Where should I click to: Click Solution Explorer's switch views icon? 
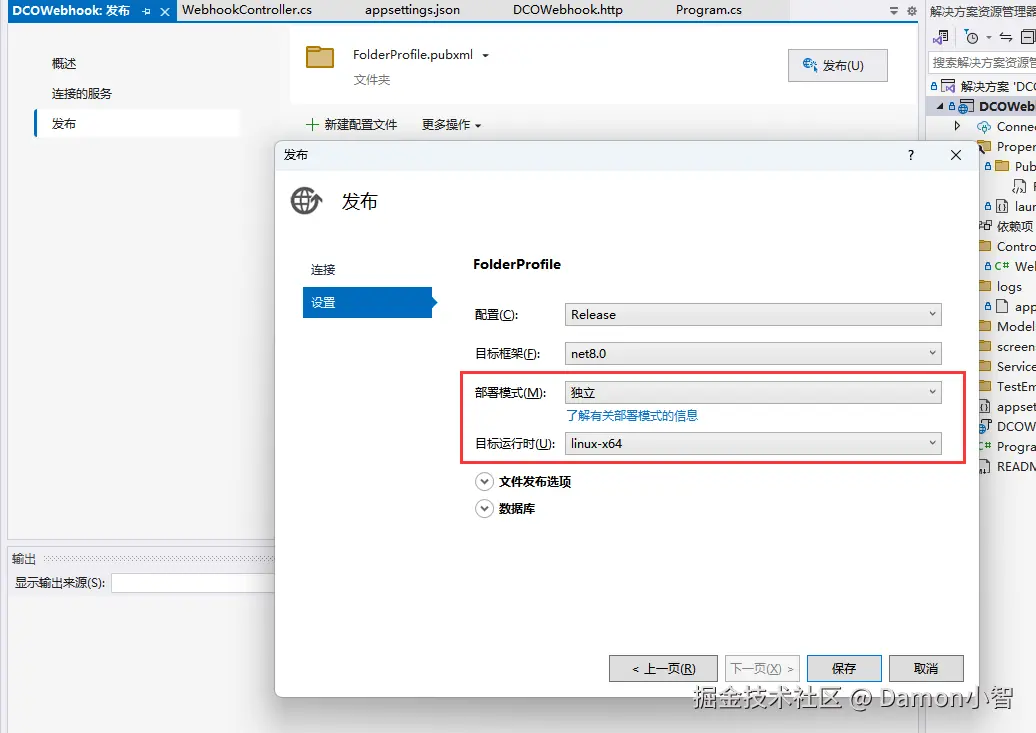click(x=941, y=37)
